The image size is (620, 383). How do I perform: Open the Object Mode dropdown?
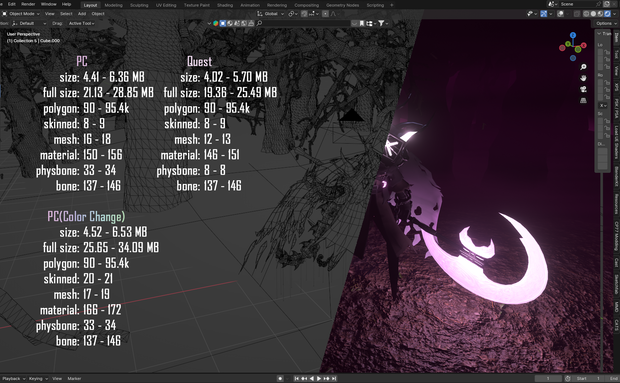(21, 13)
